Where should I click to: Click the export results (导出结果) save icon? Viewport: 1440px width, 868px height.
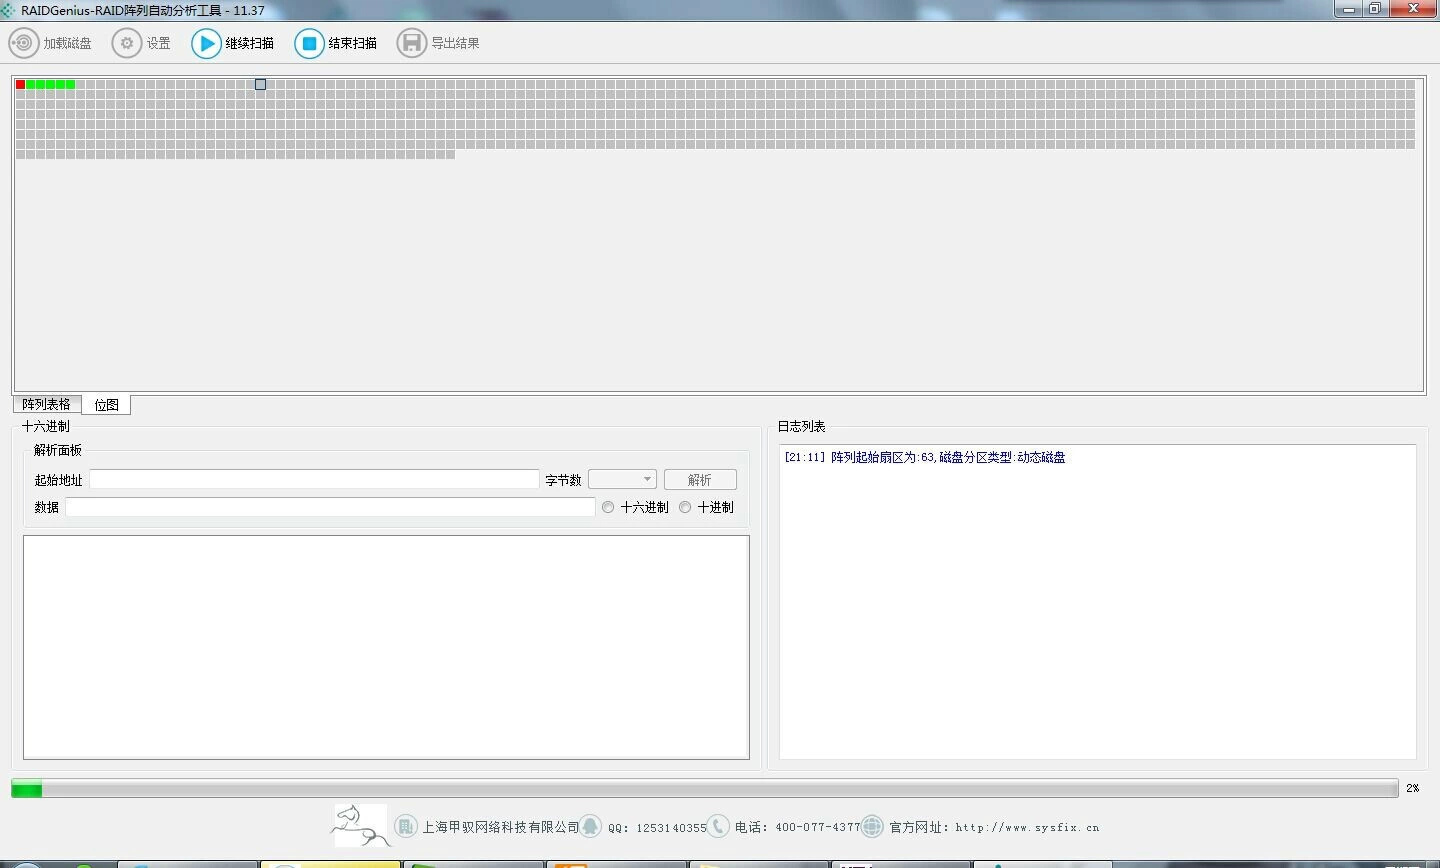(x=411, y=43)
